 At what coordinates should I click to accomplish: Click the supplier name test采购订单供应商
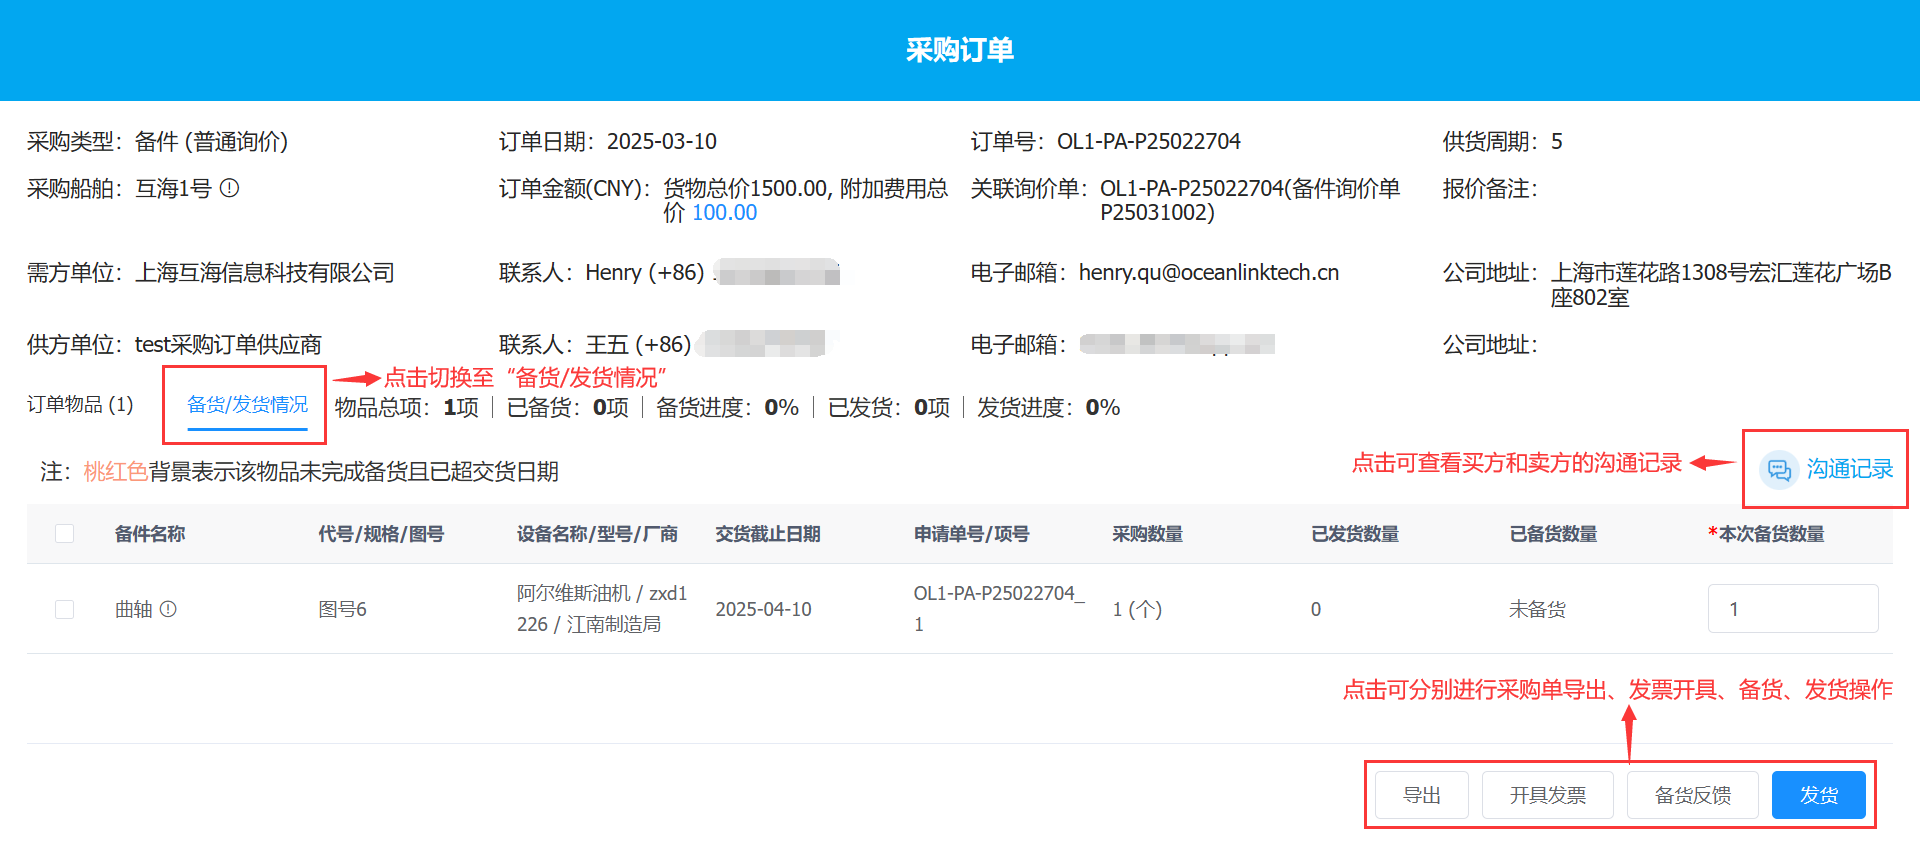pyautogui.click(x=228, y=345)
